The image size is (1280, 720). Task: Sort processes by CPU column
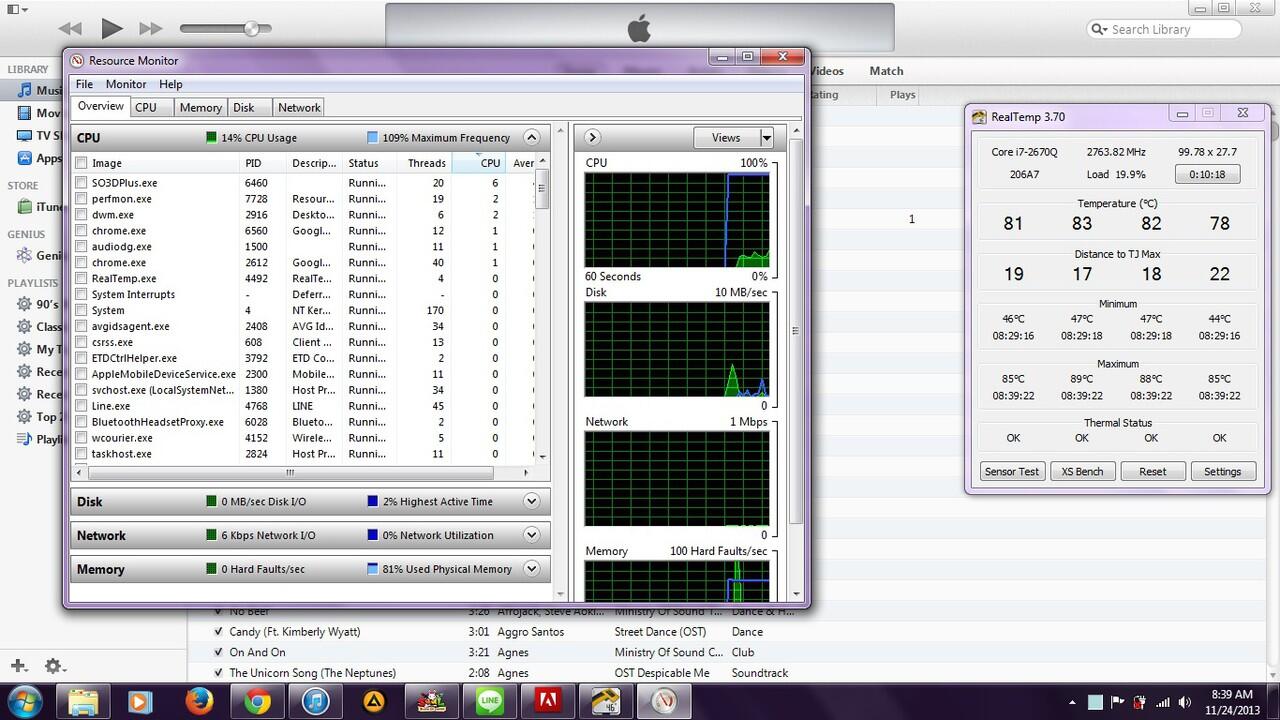coord(479,163)
